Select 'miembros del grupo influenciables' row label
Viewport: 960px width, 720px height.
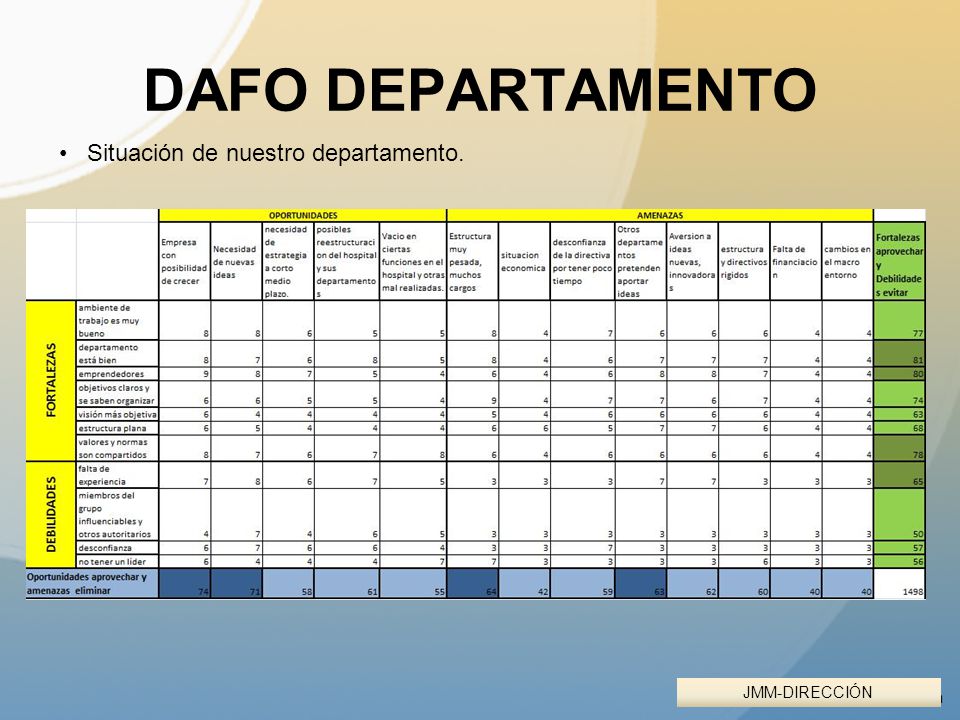click(117, 514)
